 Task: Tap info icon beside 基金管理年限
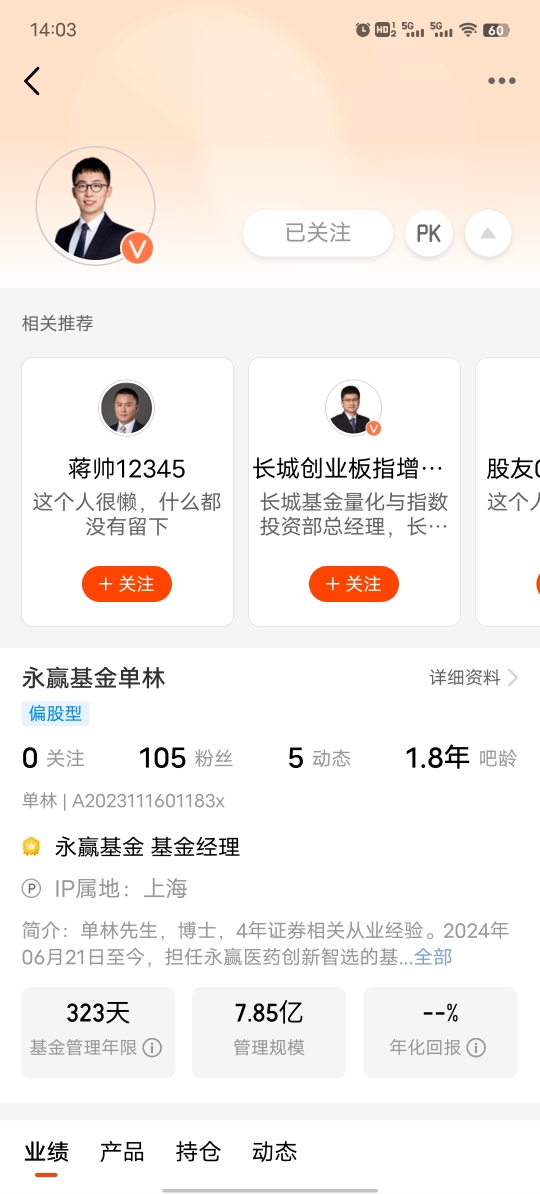click(152, 1048)
